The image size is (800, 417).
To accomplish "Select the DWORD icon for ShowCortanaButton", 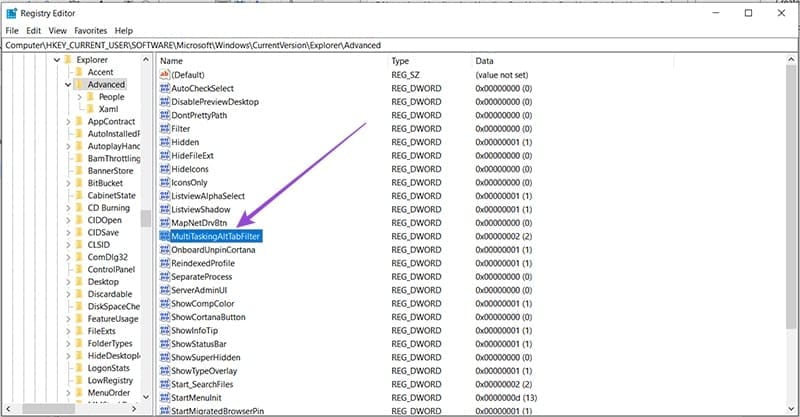I will coord(164,317).
